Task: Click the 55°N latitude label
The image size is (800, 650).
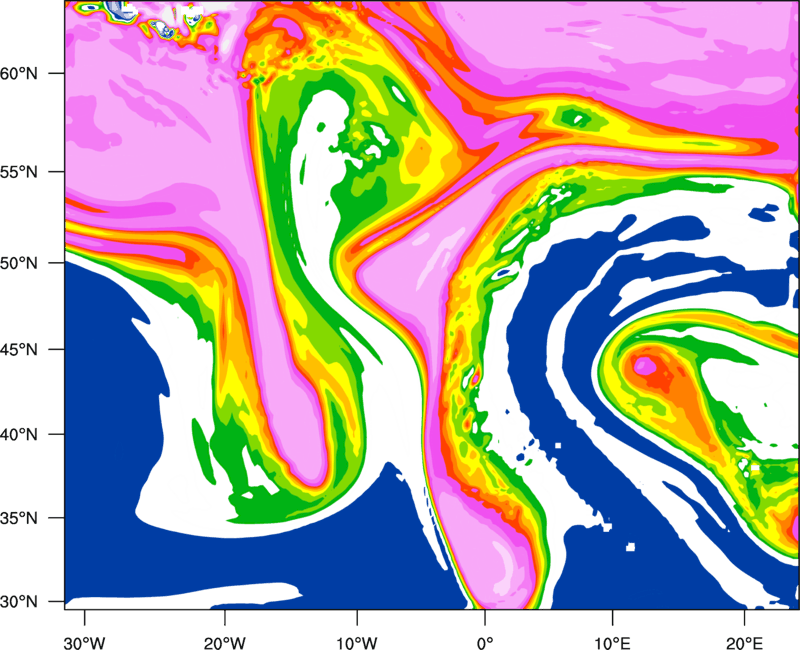Action: [19, 172]
